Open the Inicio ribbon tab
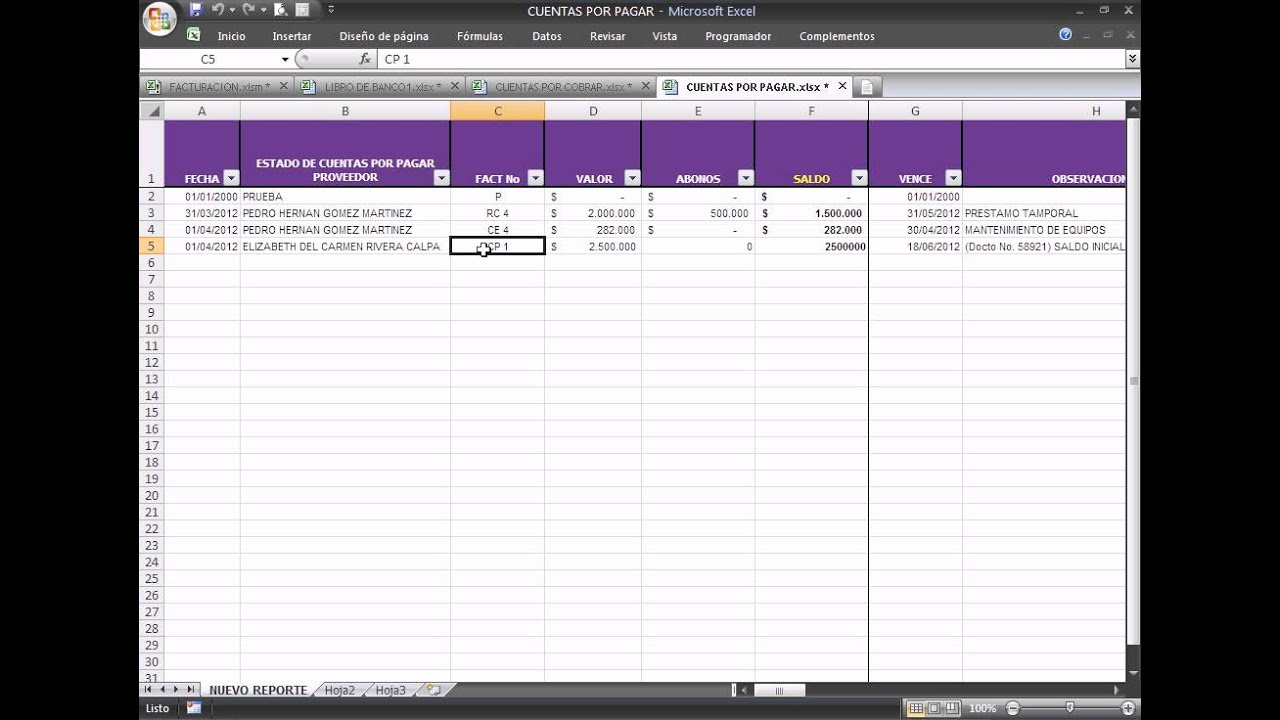 click(x=231, y=36)
